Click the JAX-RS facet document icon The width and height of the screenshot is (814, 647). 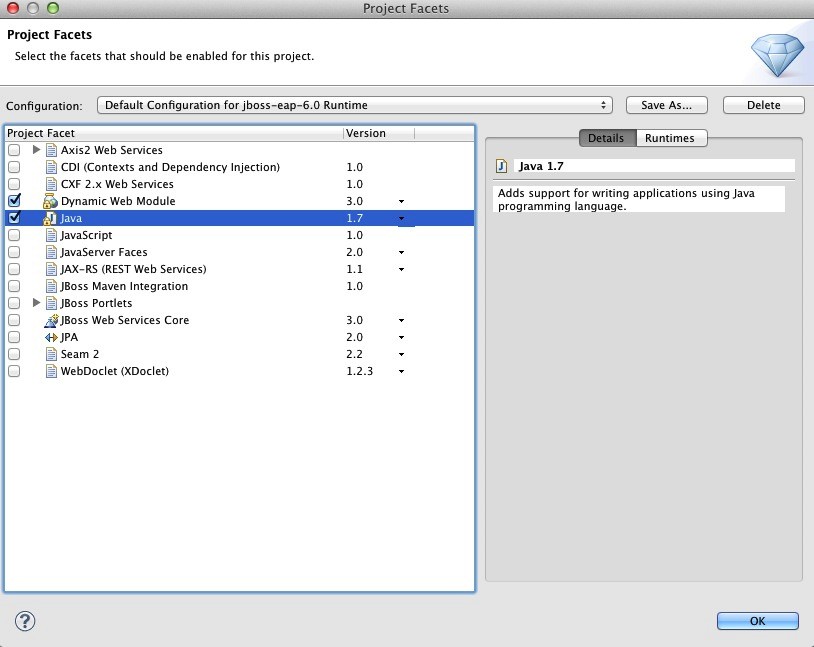[x=51, y=269]
